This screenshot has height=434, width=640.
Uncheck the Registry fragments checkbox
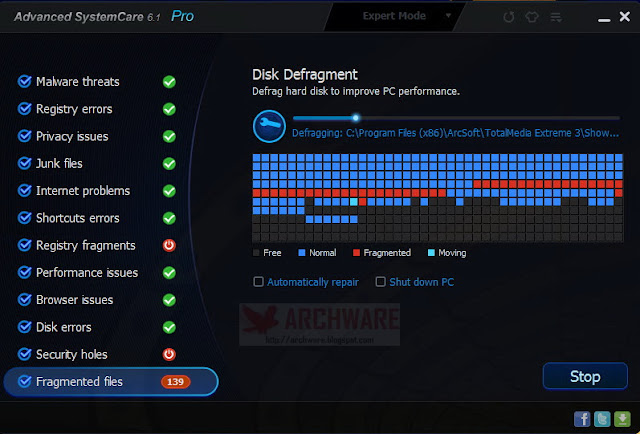(24, 245)
